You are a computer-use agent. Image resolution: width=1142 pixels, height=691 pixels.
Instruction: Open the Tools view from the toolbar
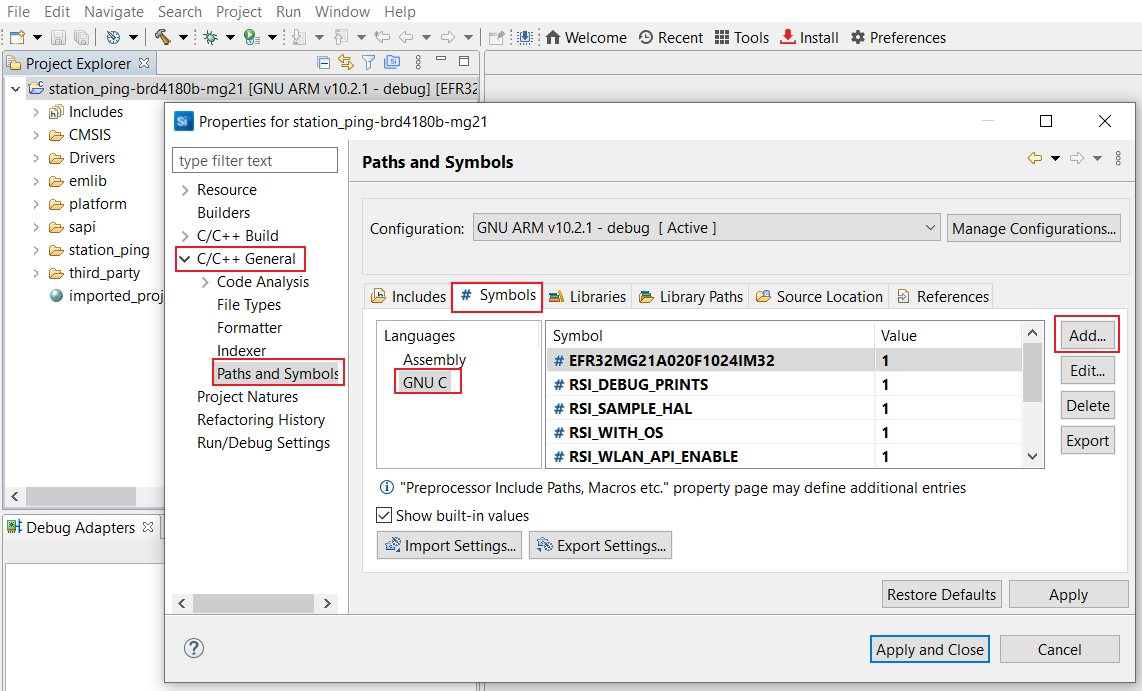(x=741, y=37)
